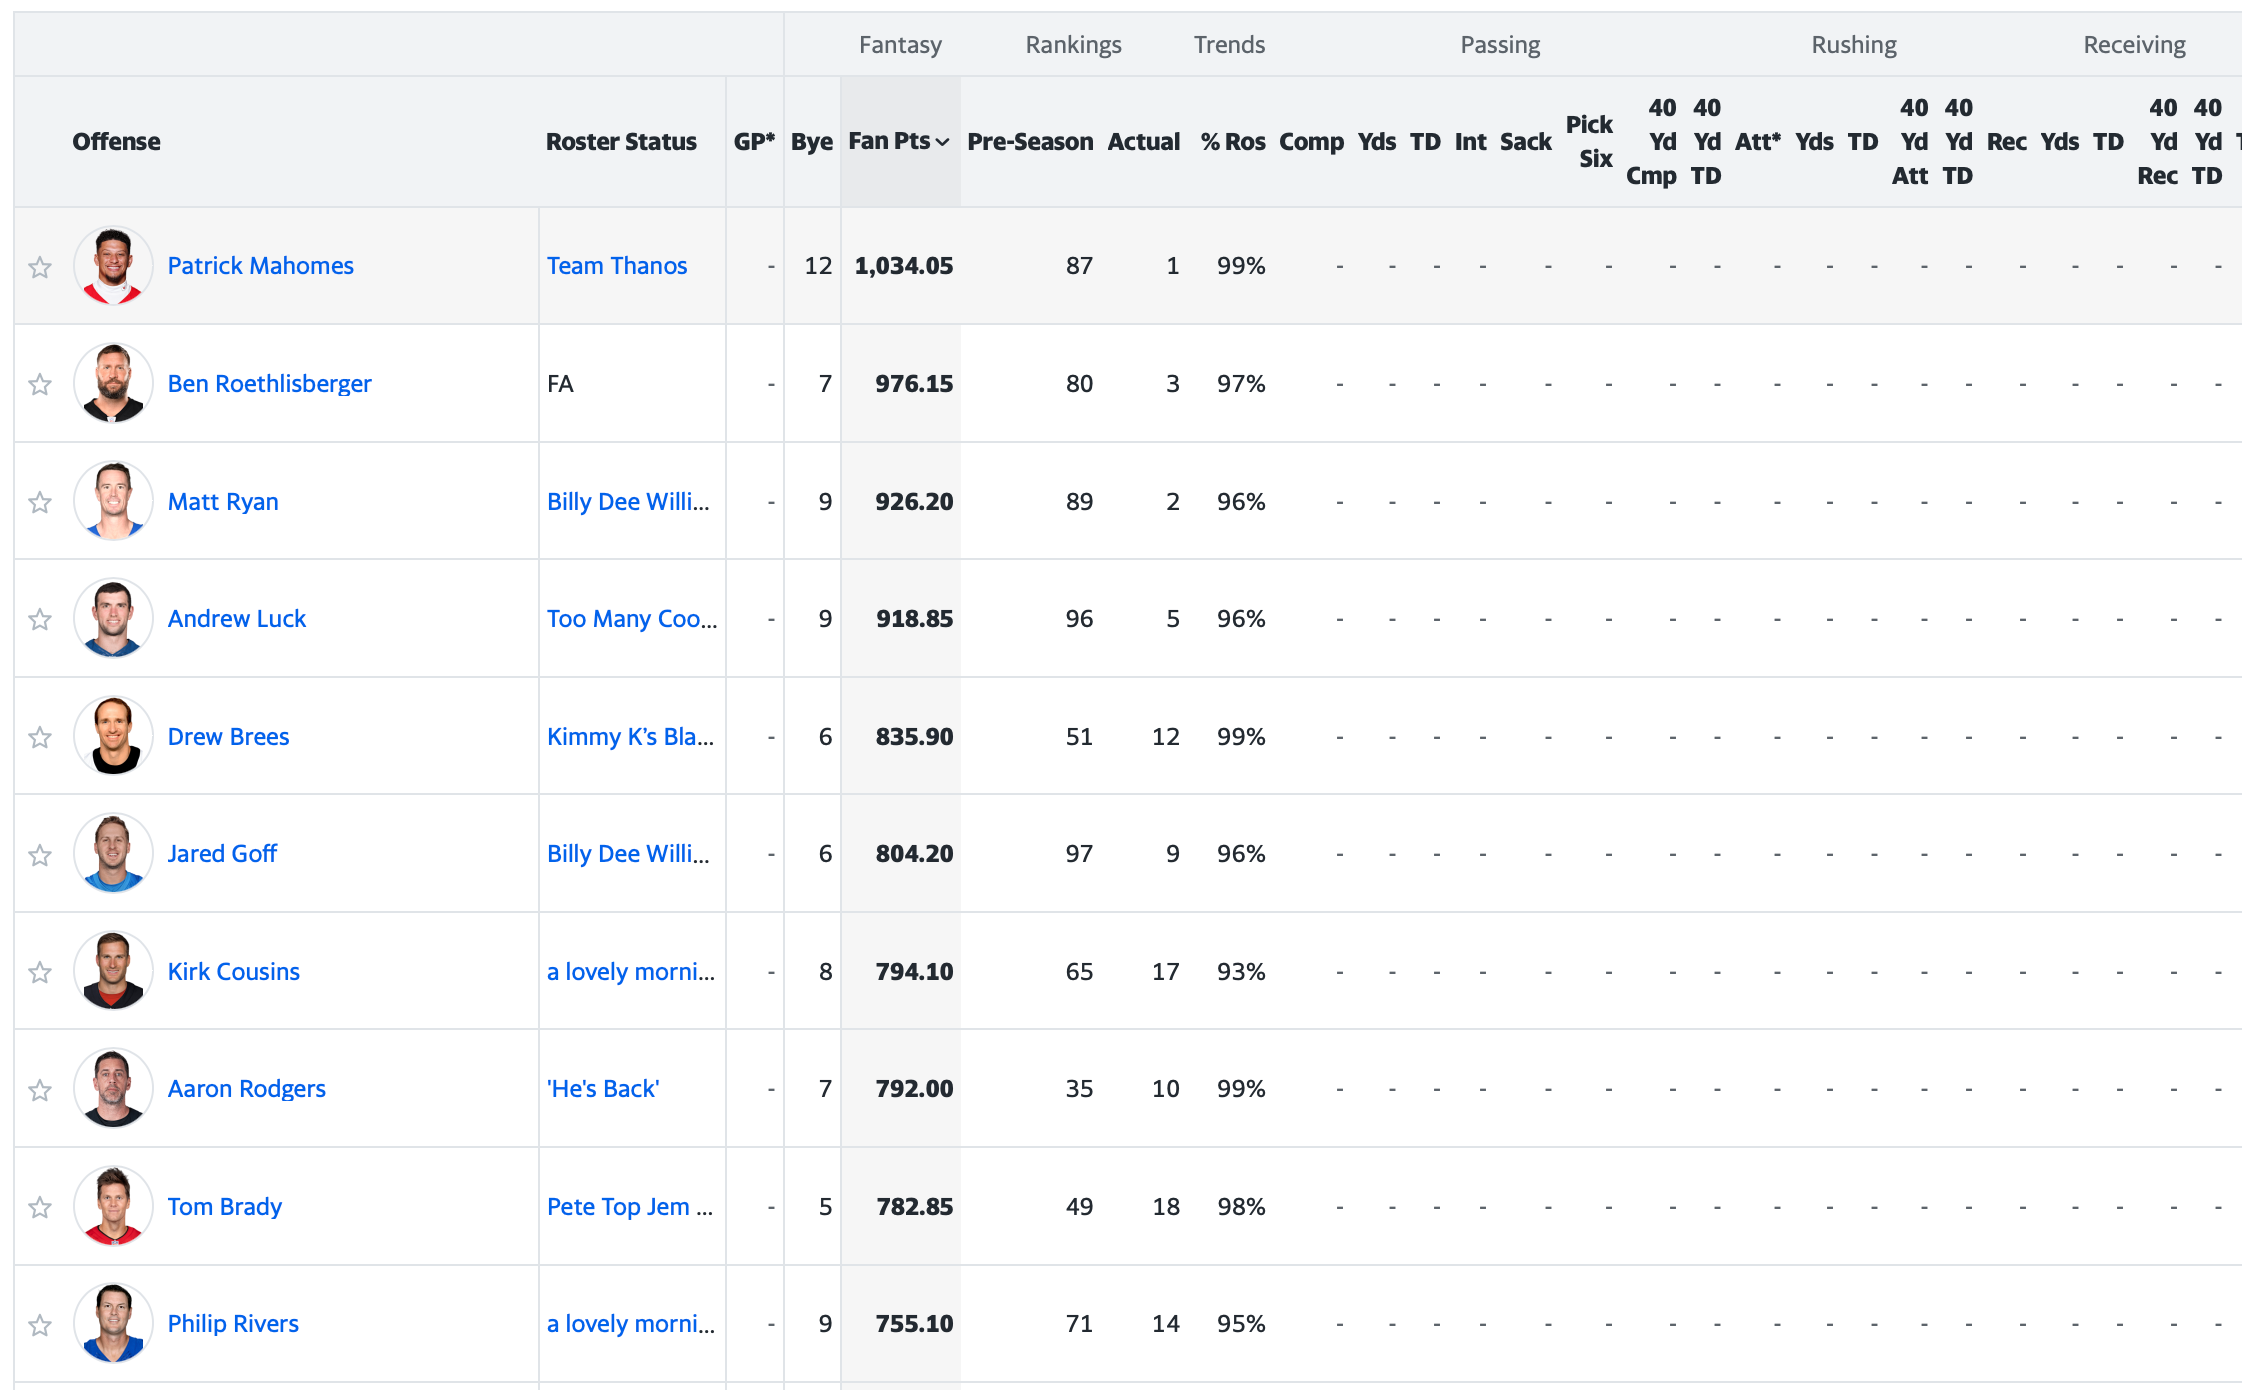Click the Actual rankings column header
Screen dimensions: 2252x1390
pyautogui.click(x=1143, y=142)
